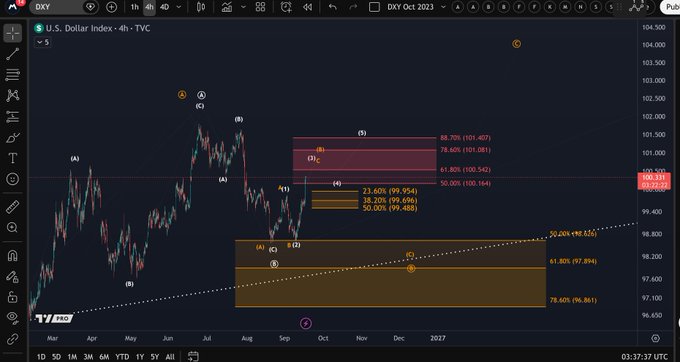Viewport: 680px width, 362px height.
Task: Start bar replay mode
Action: click(x=307, y=7)
